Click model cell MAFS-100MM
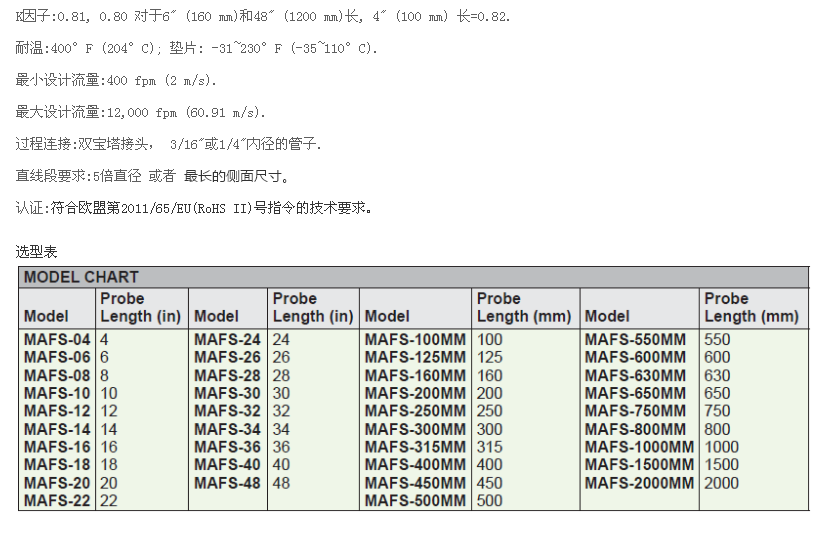The image size is (828, 533). (416, 340)
